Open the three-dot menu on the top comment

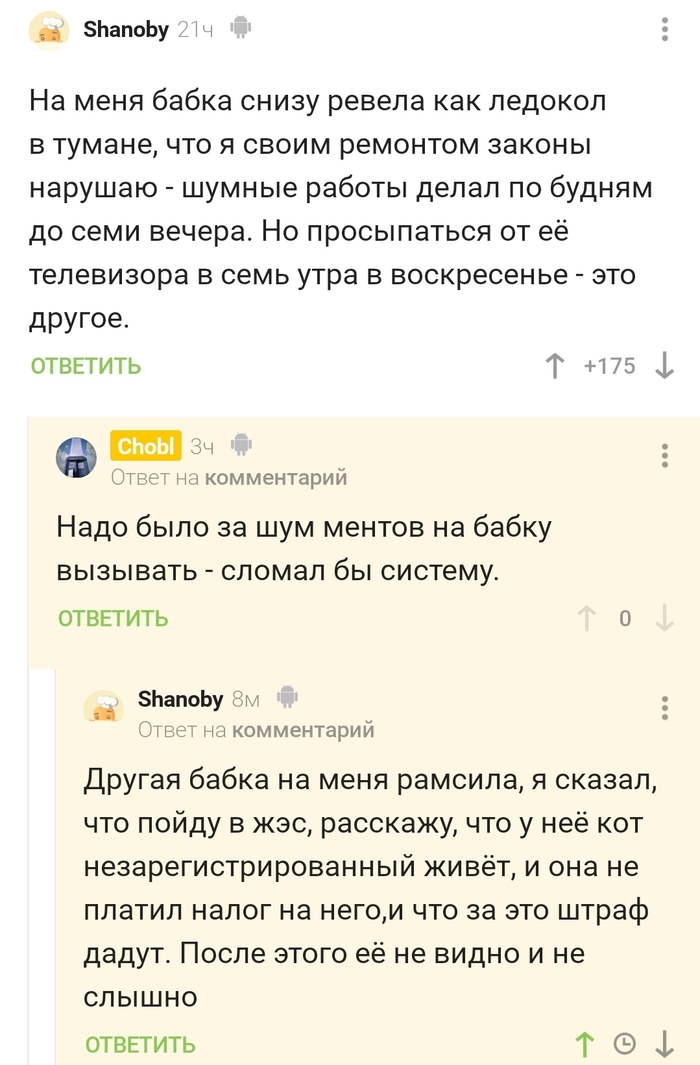point(663,27)
